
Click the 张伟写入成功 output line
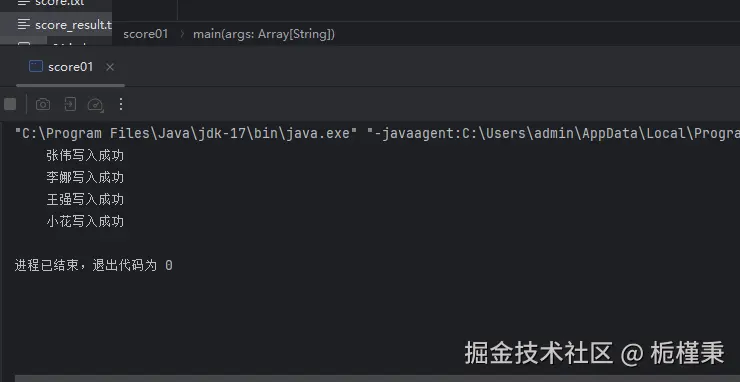point(85,155)
